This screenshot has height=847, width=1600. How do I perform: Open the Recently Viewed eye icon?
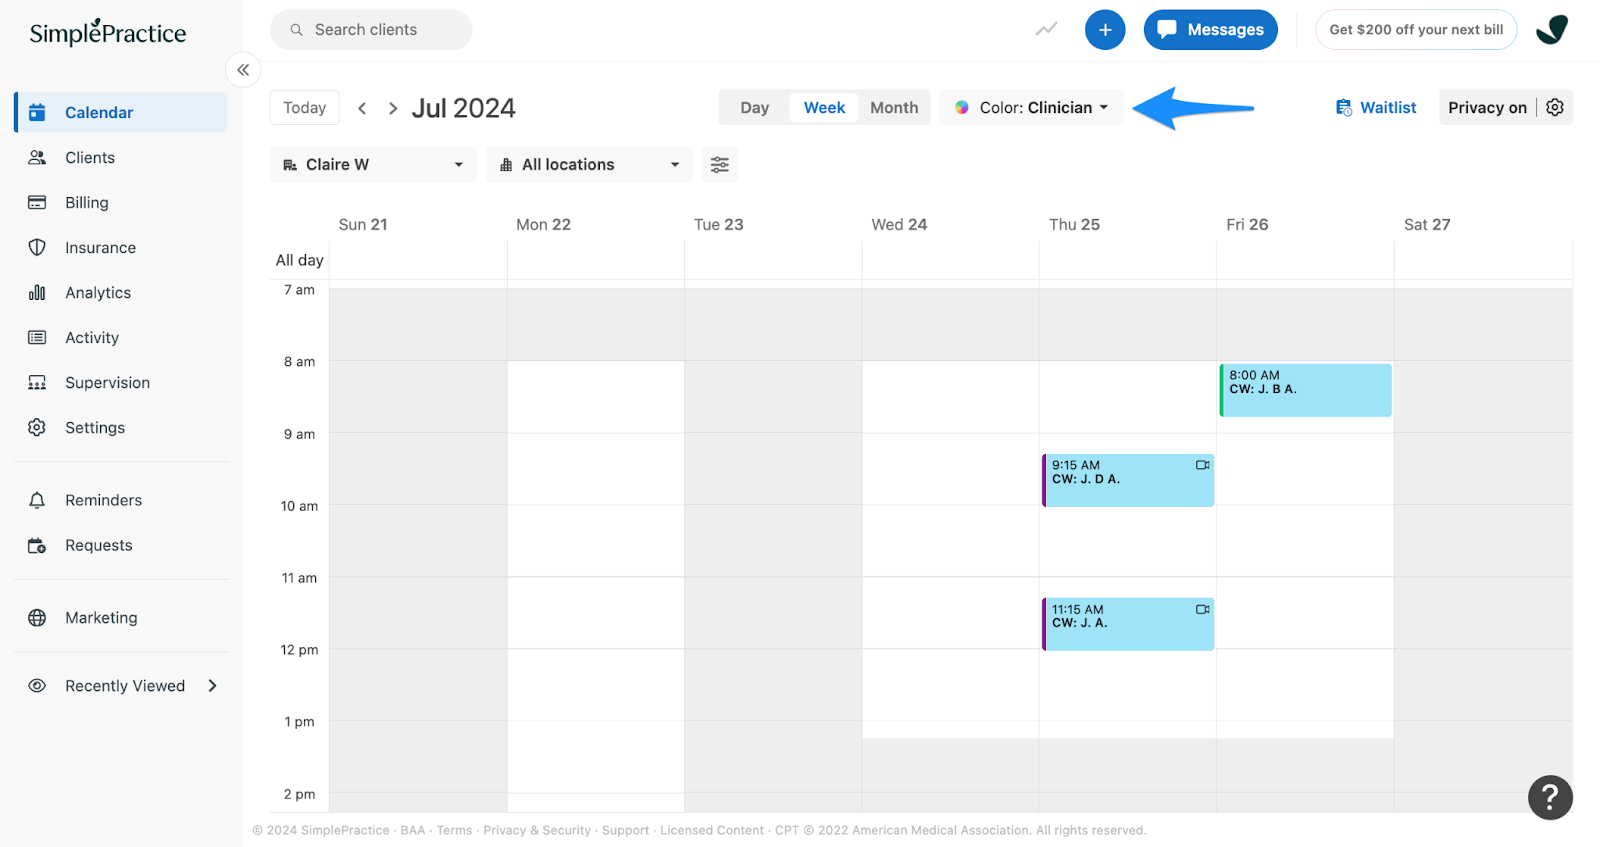[x=37, y=685]
